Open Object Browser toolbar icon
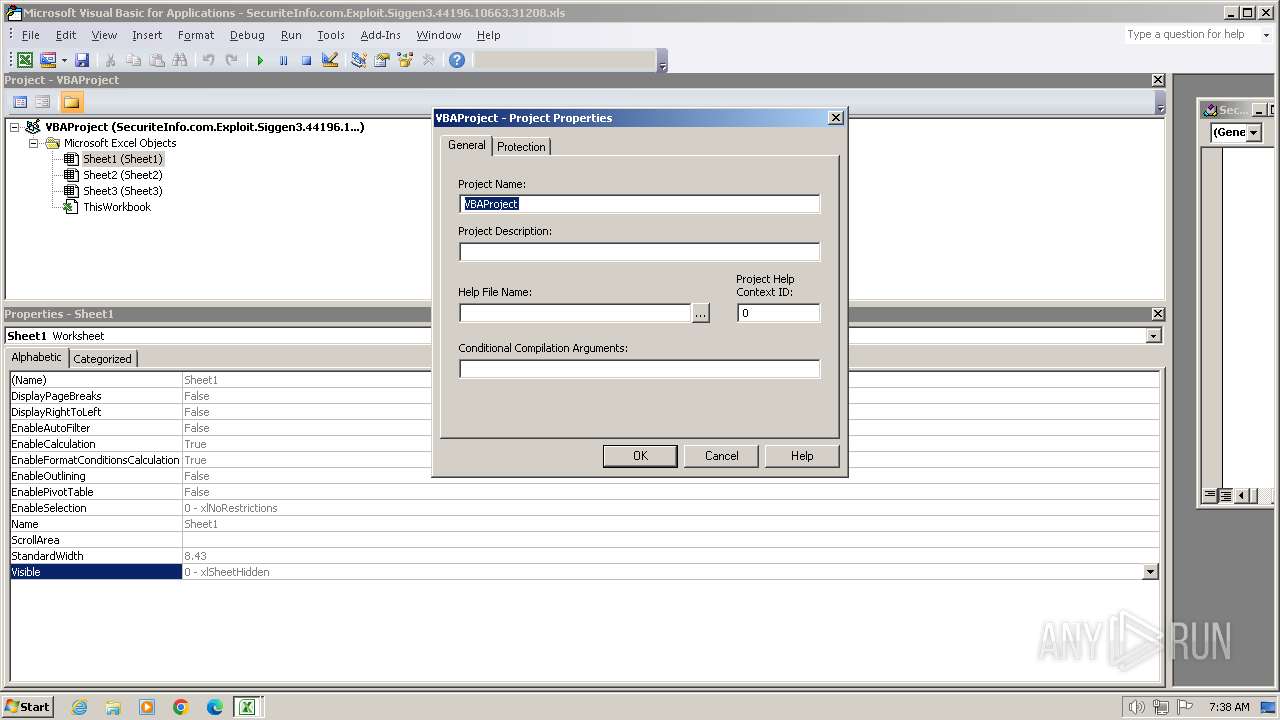This screenshot has width=1280, height=720. tap(405, 61)
